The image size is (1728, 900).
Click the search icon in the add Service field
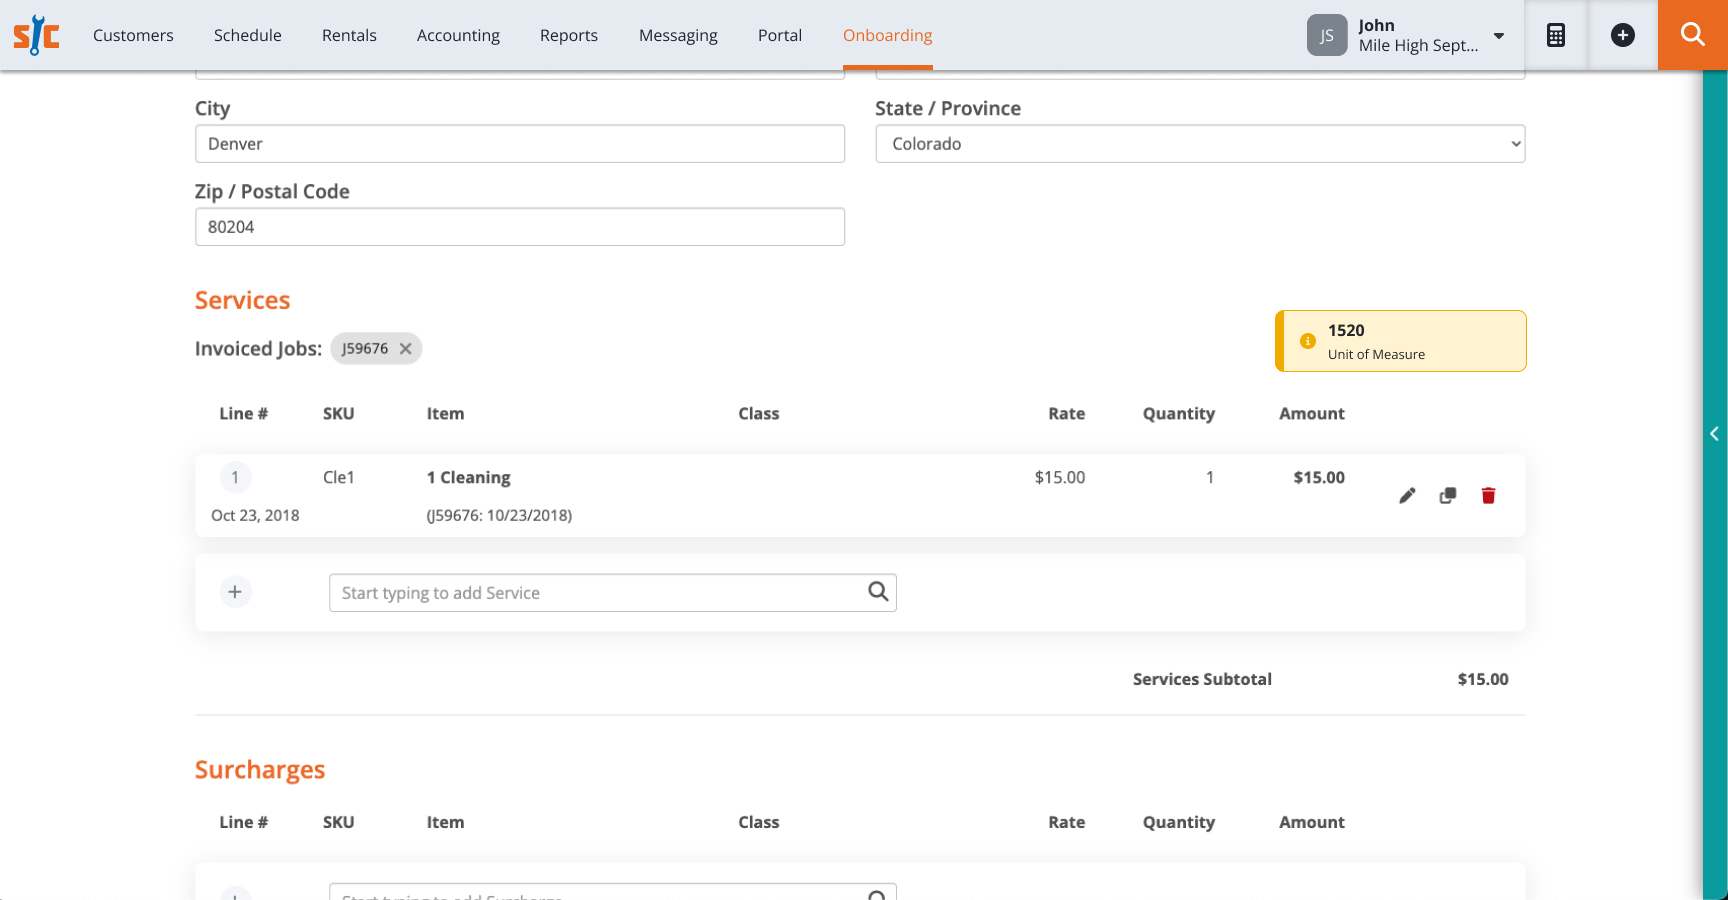click(x=878, y=592)
